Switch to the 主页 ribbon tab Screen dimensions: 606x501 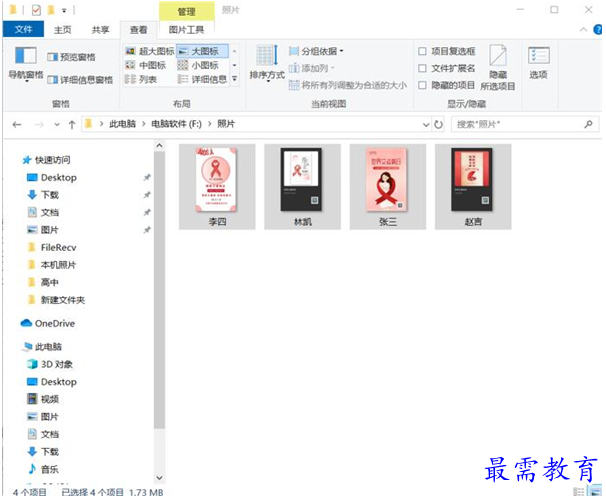62,30
